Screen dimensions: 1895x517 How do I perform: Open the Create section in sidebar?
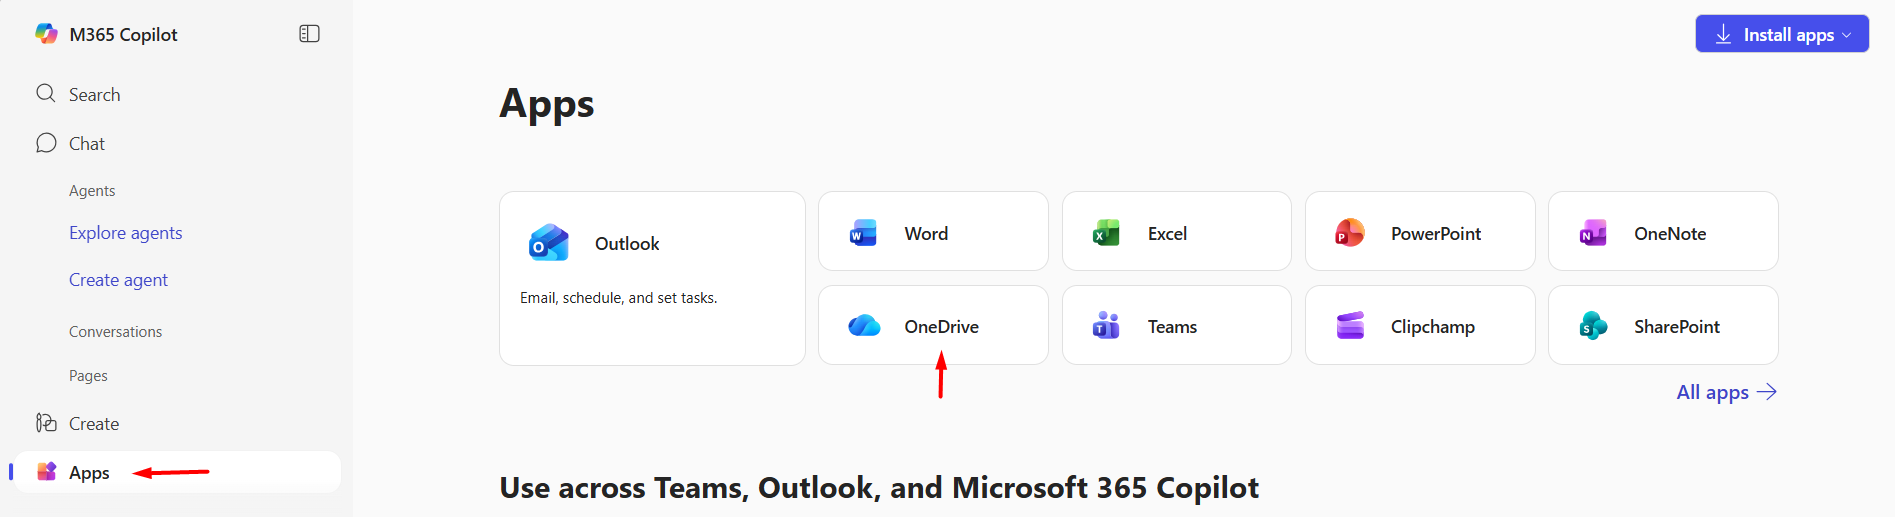point(93,423)
